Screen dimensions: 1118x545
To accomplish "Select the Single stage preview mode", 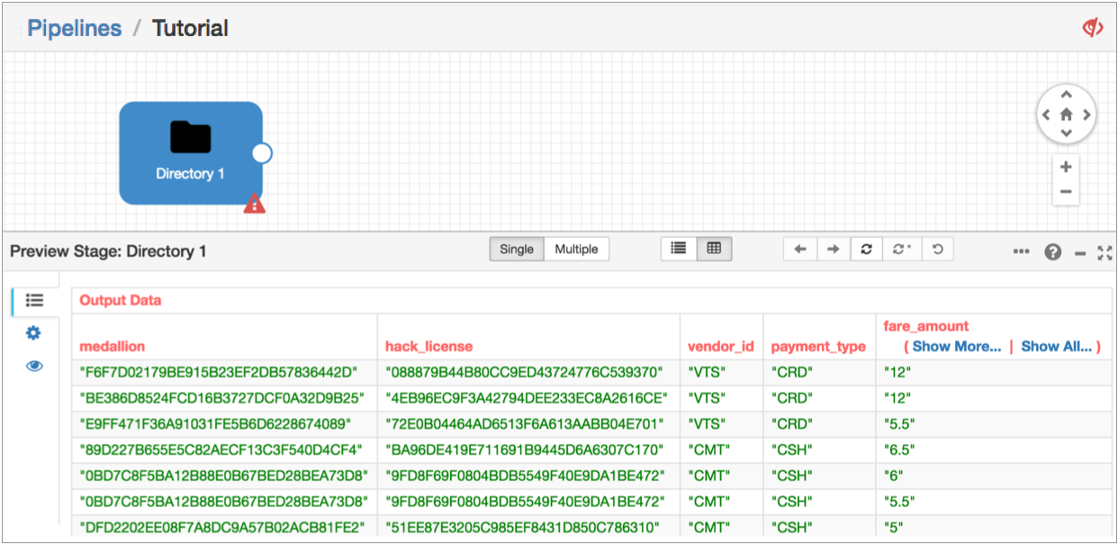I will pyautogui.click(x=516, y=250).
